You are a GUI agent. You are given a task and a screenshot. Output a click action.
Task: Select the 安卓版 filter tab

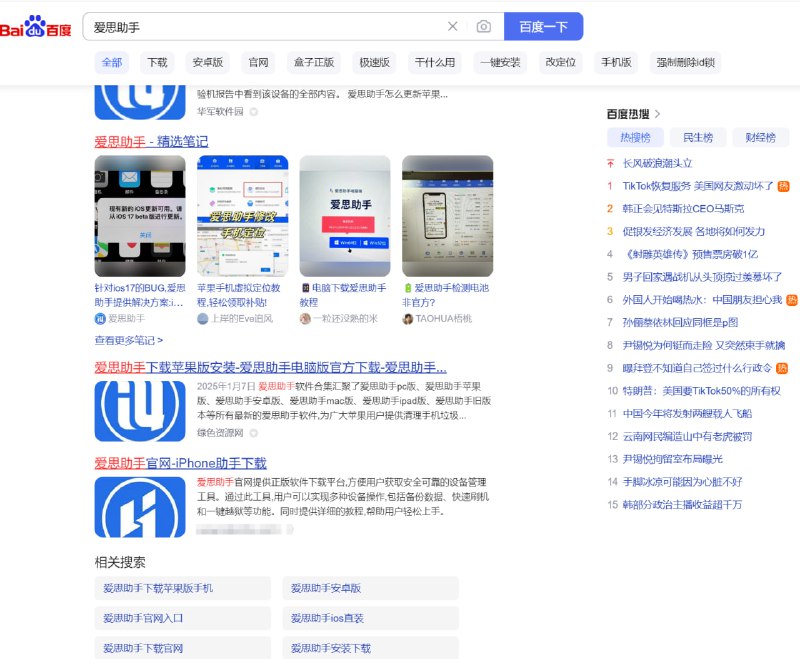tap(208, 63)
